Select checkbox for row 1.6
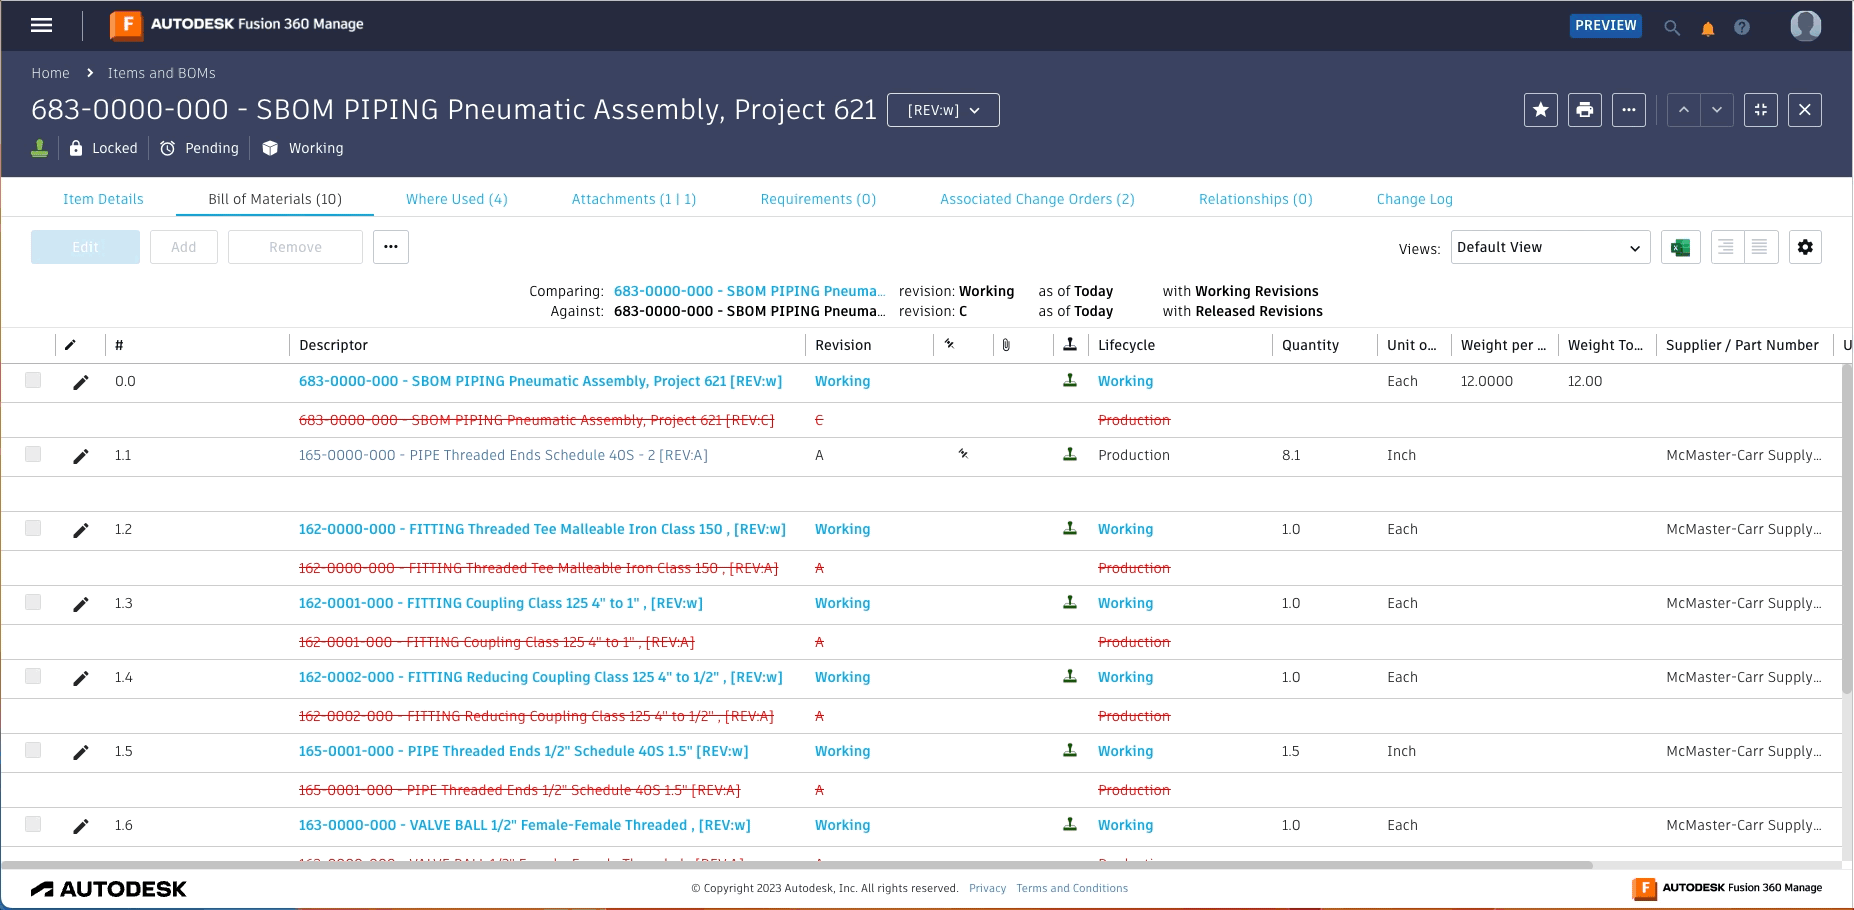The width and height of the screenshot is (1854, 910). (33, 824)
